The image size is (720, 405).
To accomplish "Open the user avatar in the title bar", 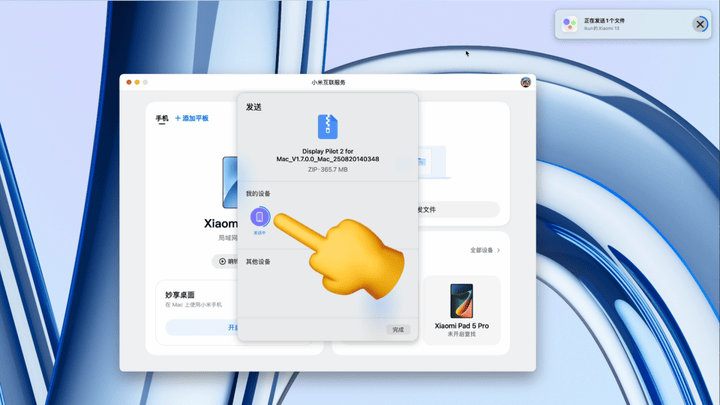I will click(526, 82).
